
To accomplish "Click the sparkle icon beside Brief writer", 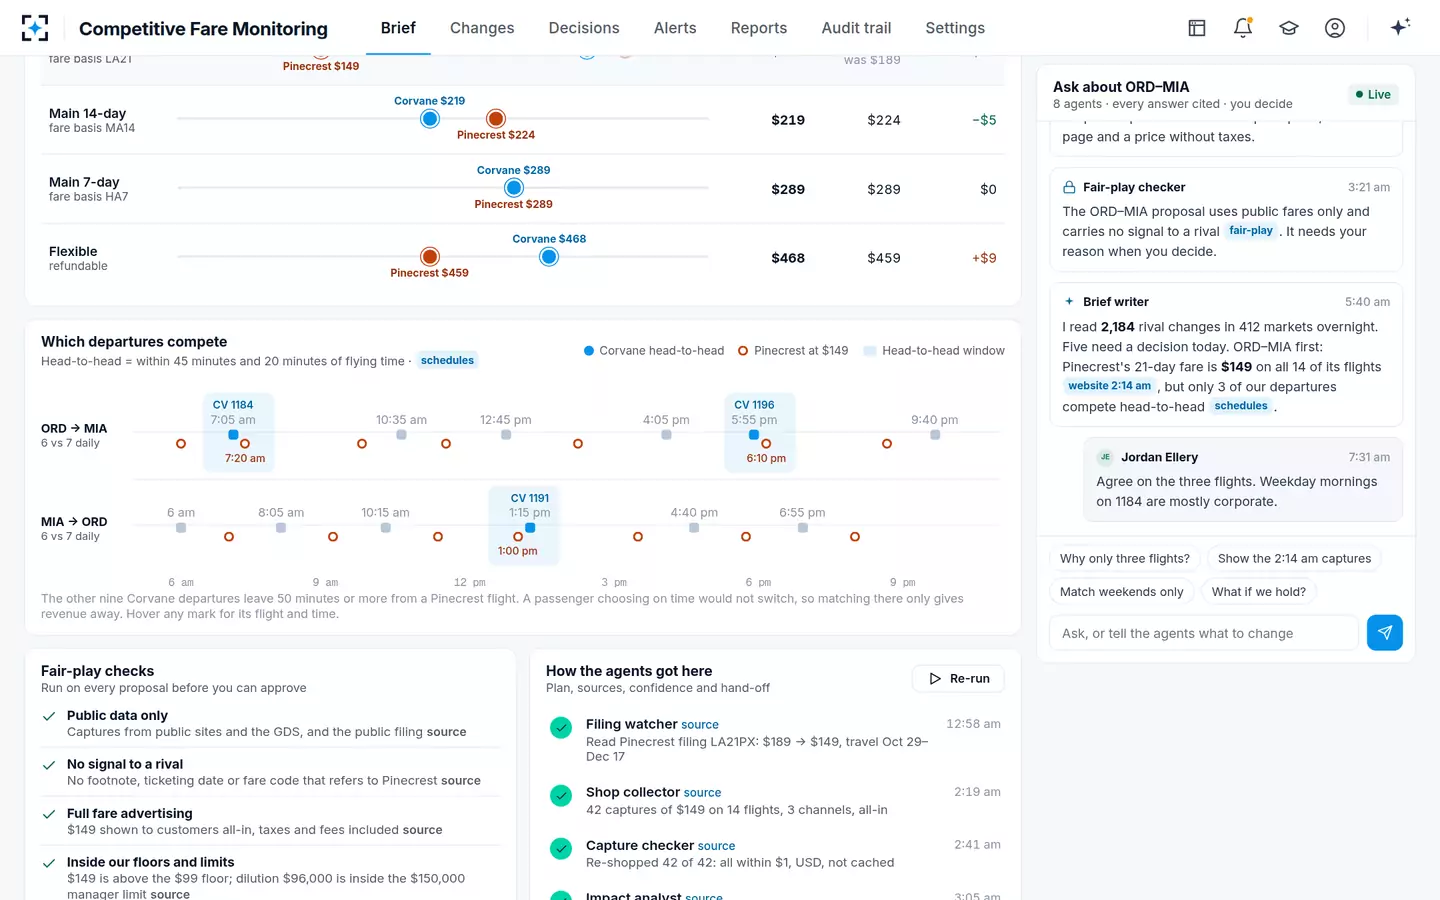I will (x=1069, y=301).
